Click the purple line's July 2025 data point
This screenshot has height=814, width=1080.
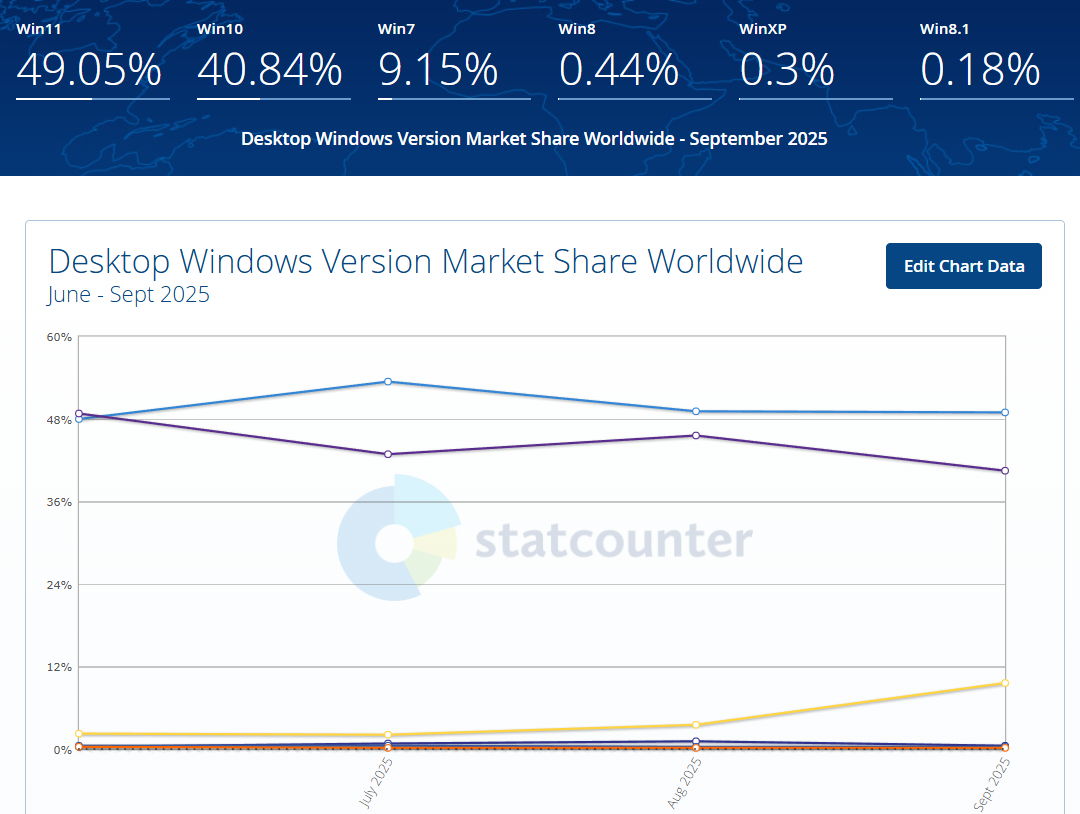click(x=387, y=454)
